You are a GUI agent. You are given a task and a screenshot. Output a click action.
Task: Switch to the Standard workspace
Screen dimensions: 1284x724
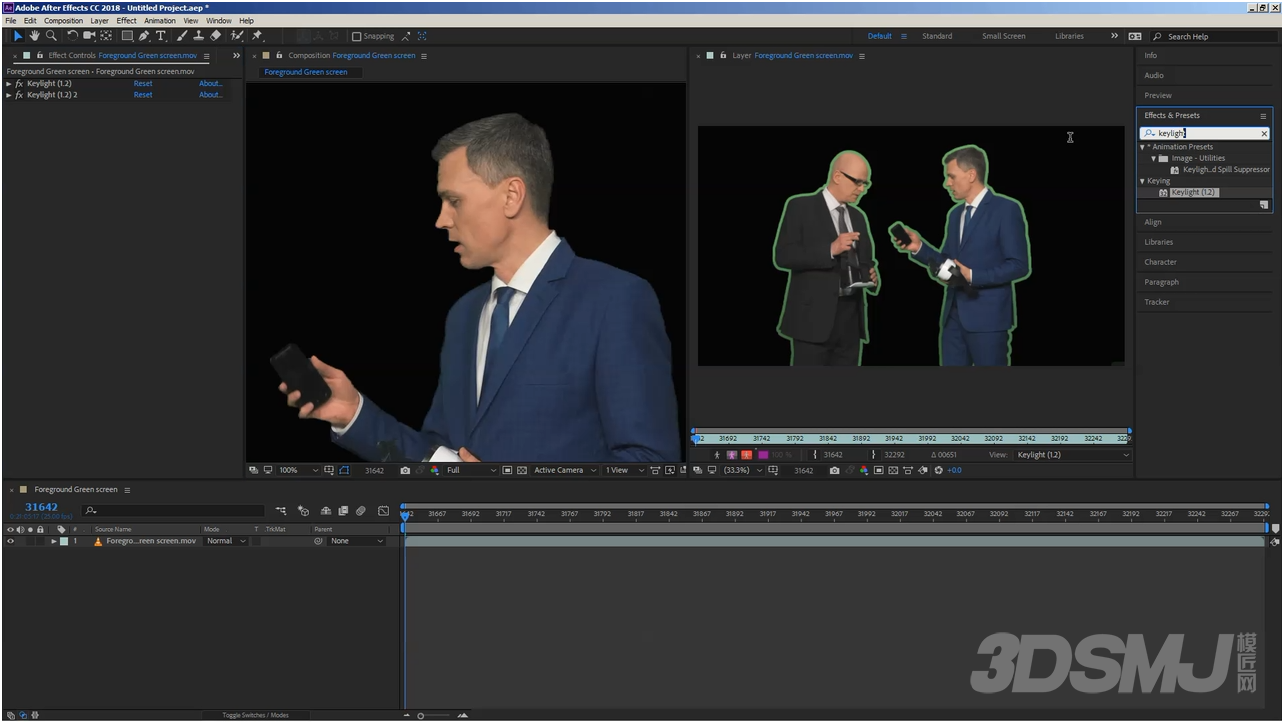[x=937, y=36]
